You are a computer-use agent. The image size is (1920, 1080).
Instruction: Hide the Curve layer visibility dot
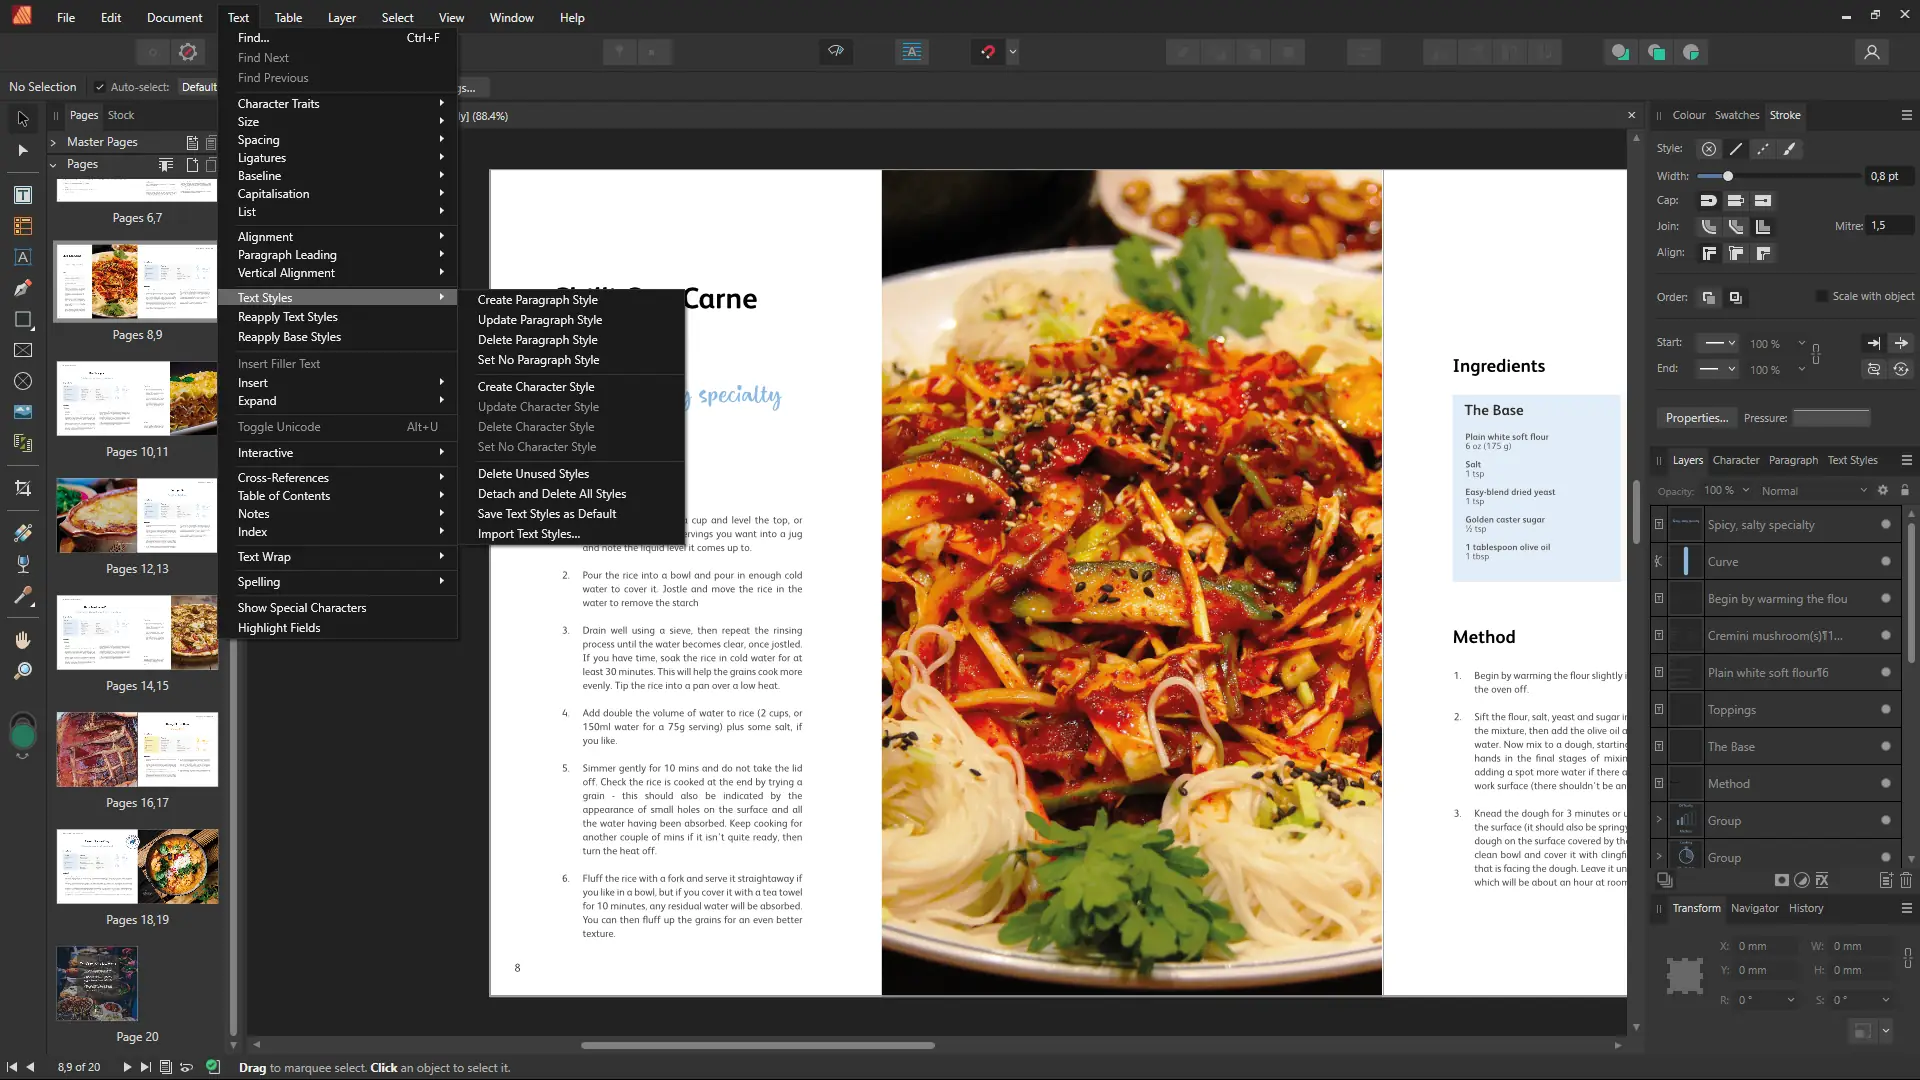point(1885,562)
